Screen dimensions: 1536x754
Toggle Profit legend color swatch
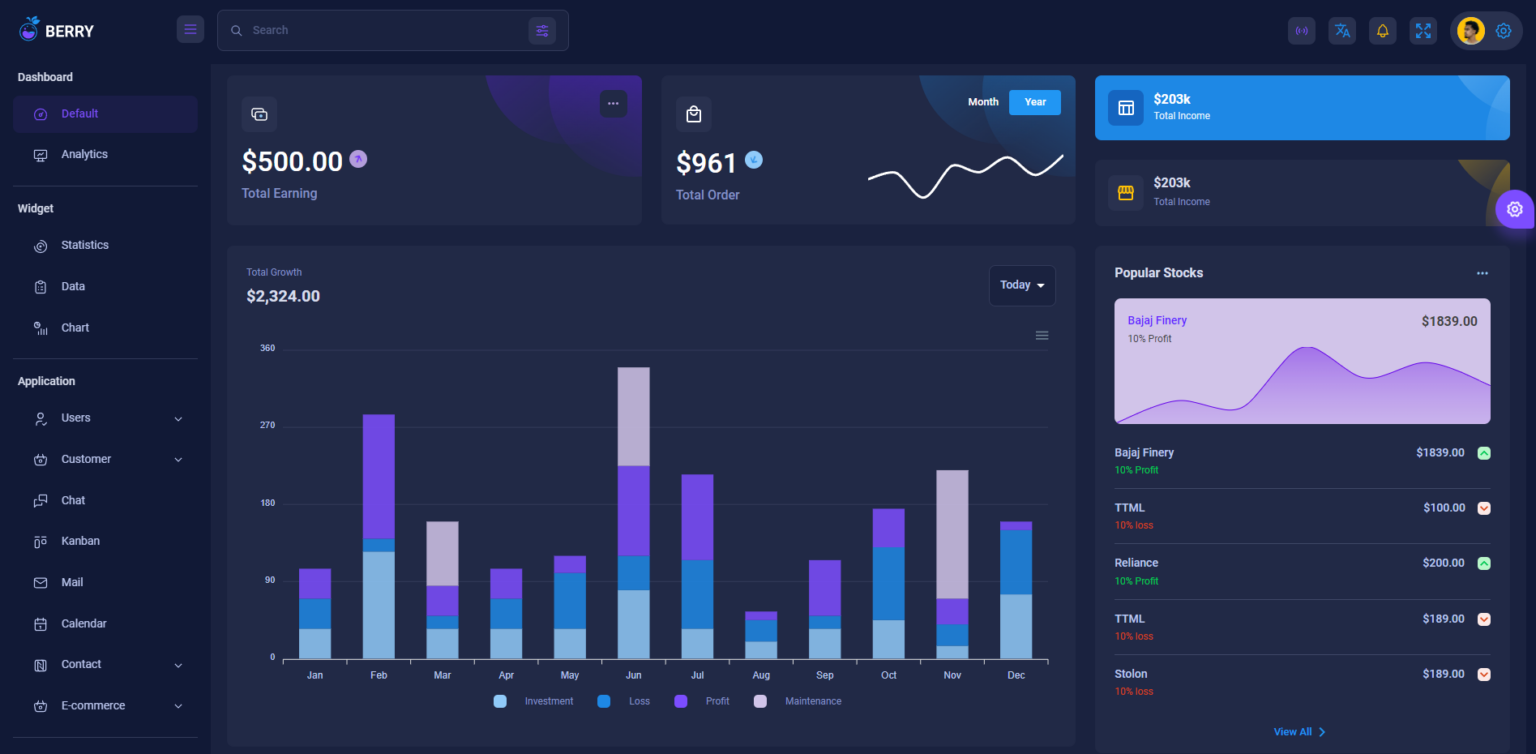click(x=681, y=701)
